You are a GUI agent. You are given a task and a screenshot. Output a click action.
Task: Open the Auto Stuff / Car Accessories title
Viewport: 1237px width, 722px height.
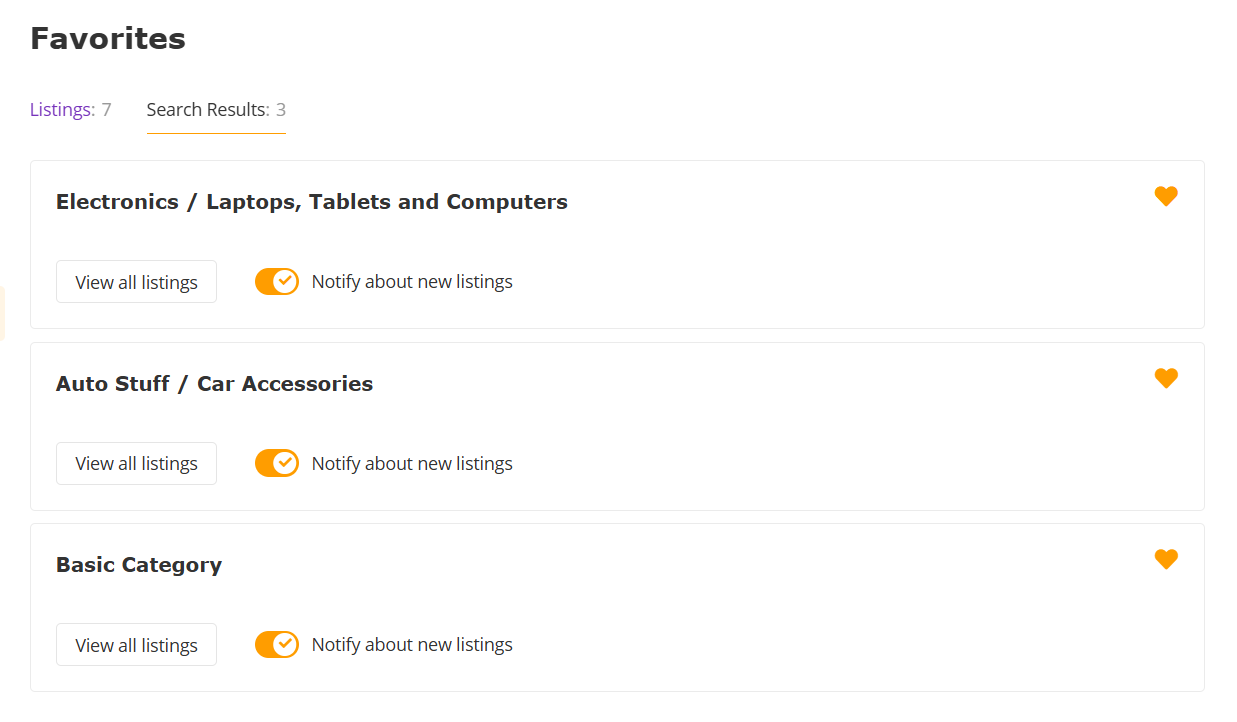pyautogui.click(x=214, y=384)
